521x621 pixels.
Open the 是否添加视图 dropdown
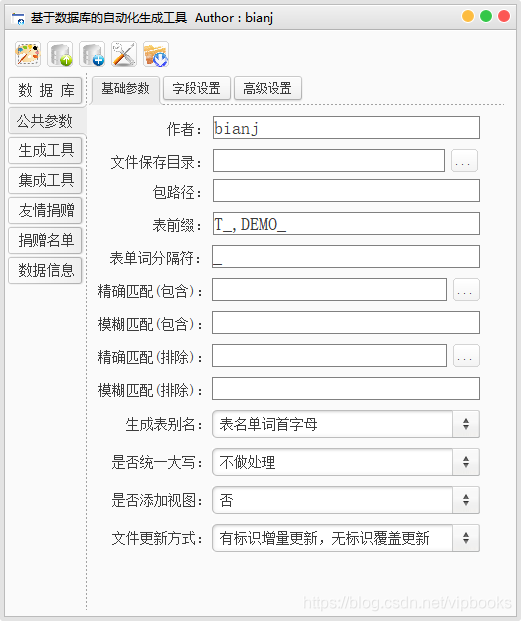pos(346,500)
